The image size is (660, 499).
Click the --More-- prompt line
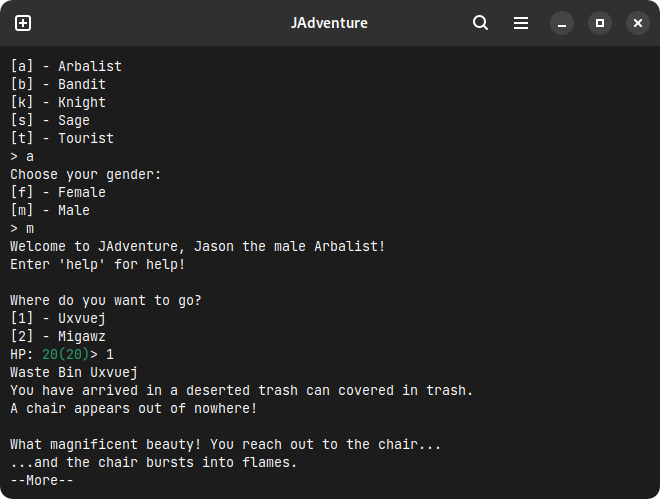[42, 480]
